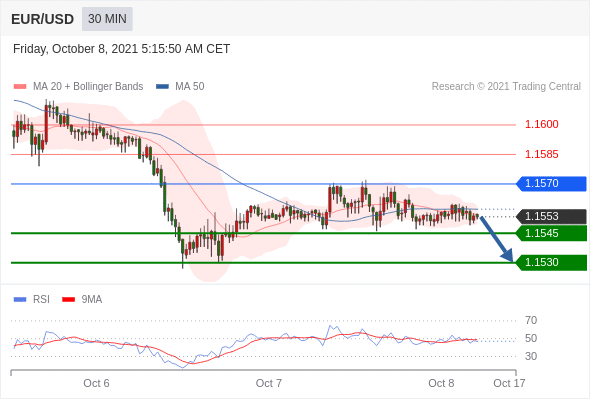Toggle the RSI legend swatch
Viewport: 590px width, 400px height.
pos(20,300)
